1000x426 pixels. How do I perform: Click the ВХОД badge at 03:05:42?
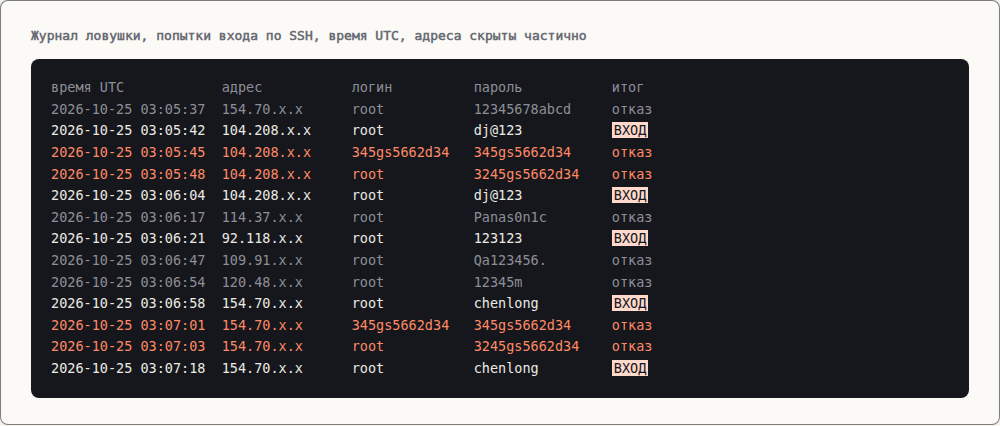tap(629, 131)
